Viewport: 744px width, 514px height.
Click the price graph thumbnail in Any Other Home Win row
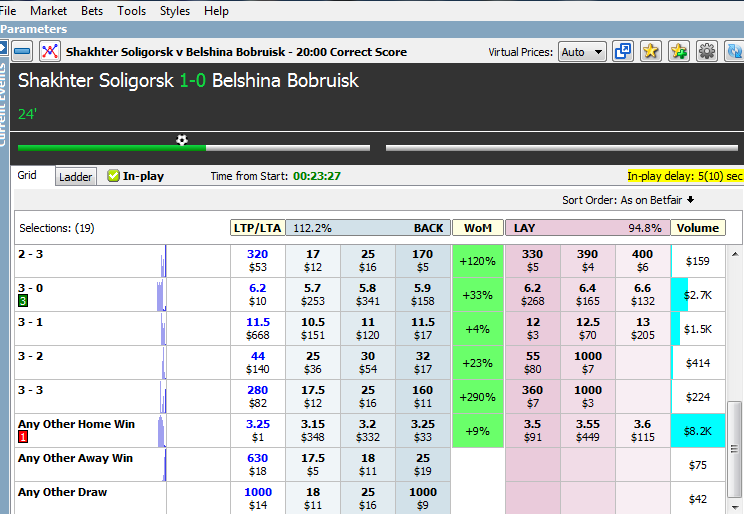[162, 431]
